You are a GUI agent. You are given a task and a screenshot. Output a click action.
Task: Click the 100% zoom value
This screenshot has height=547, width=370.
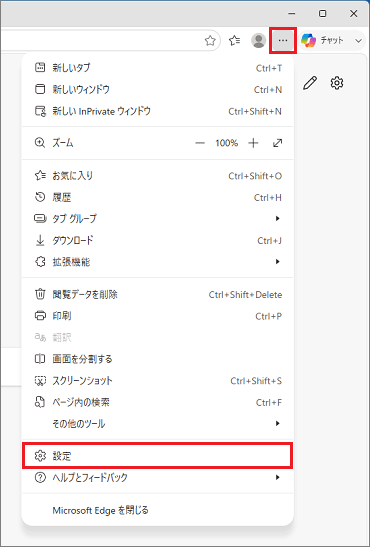tap(226, 143)
